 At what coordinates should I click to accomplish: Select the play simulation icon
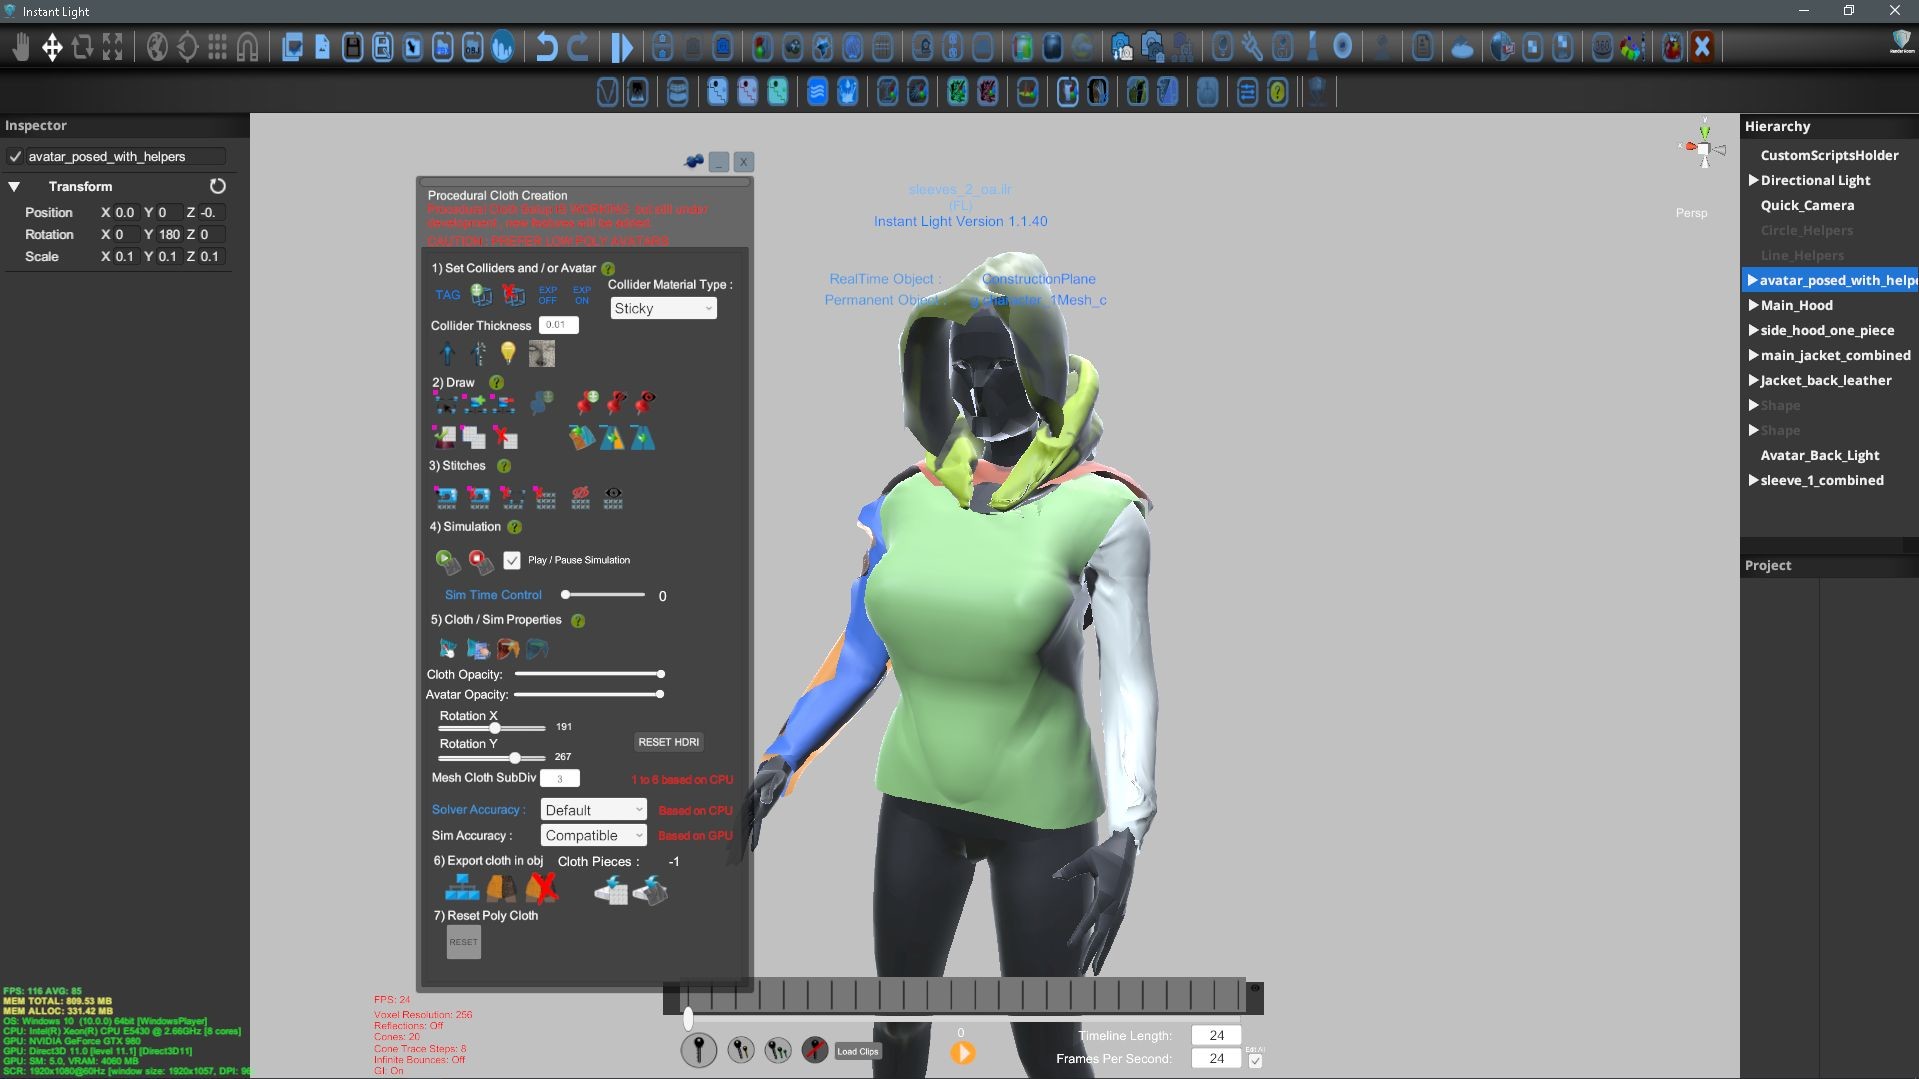[446, 560]
